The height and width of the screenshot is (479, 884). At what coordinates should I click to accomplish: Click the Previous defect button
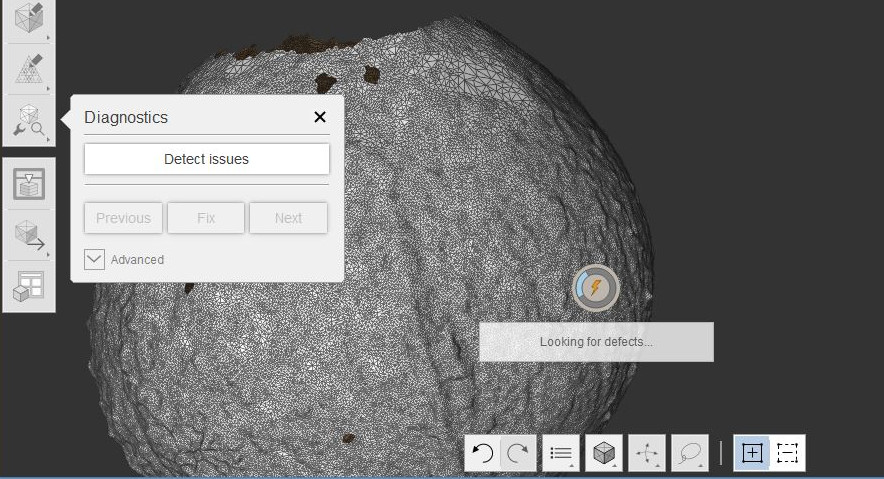(x=123, y=218)
